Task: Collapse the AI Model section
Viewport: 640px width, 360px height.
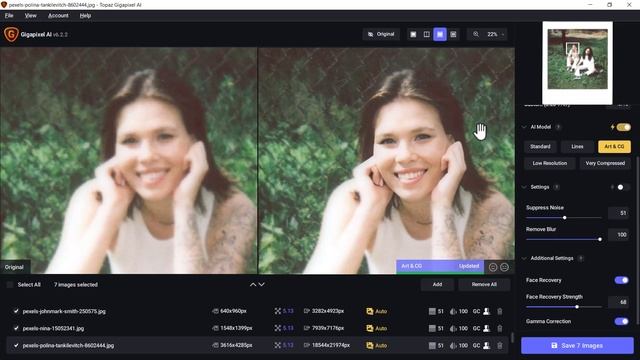Action: [524, 127]
